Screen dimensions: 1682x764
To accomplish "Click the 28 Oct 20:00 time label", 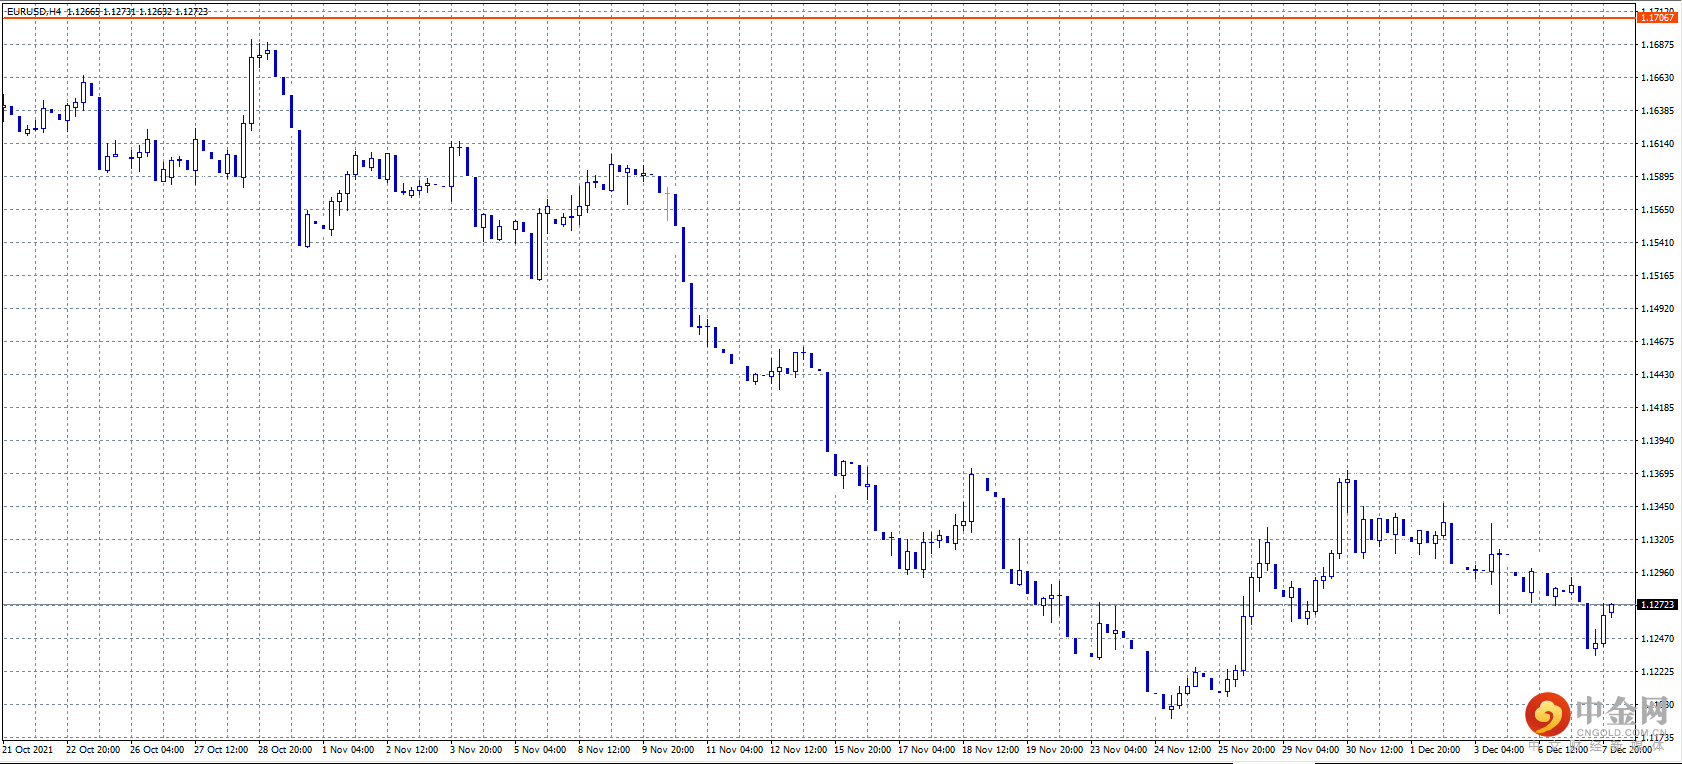I will [x=285, y=750].
